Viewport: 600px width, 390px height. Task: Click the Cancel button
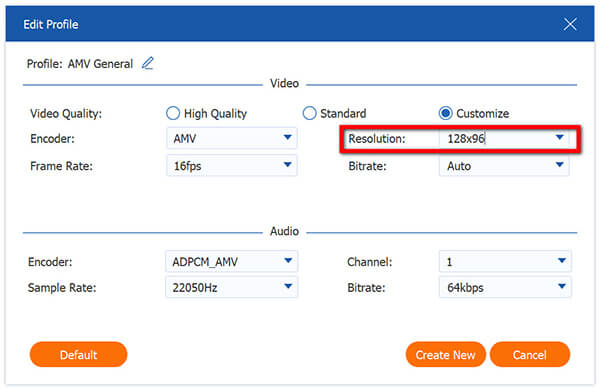click(x=530, y=354)
